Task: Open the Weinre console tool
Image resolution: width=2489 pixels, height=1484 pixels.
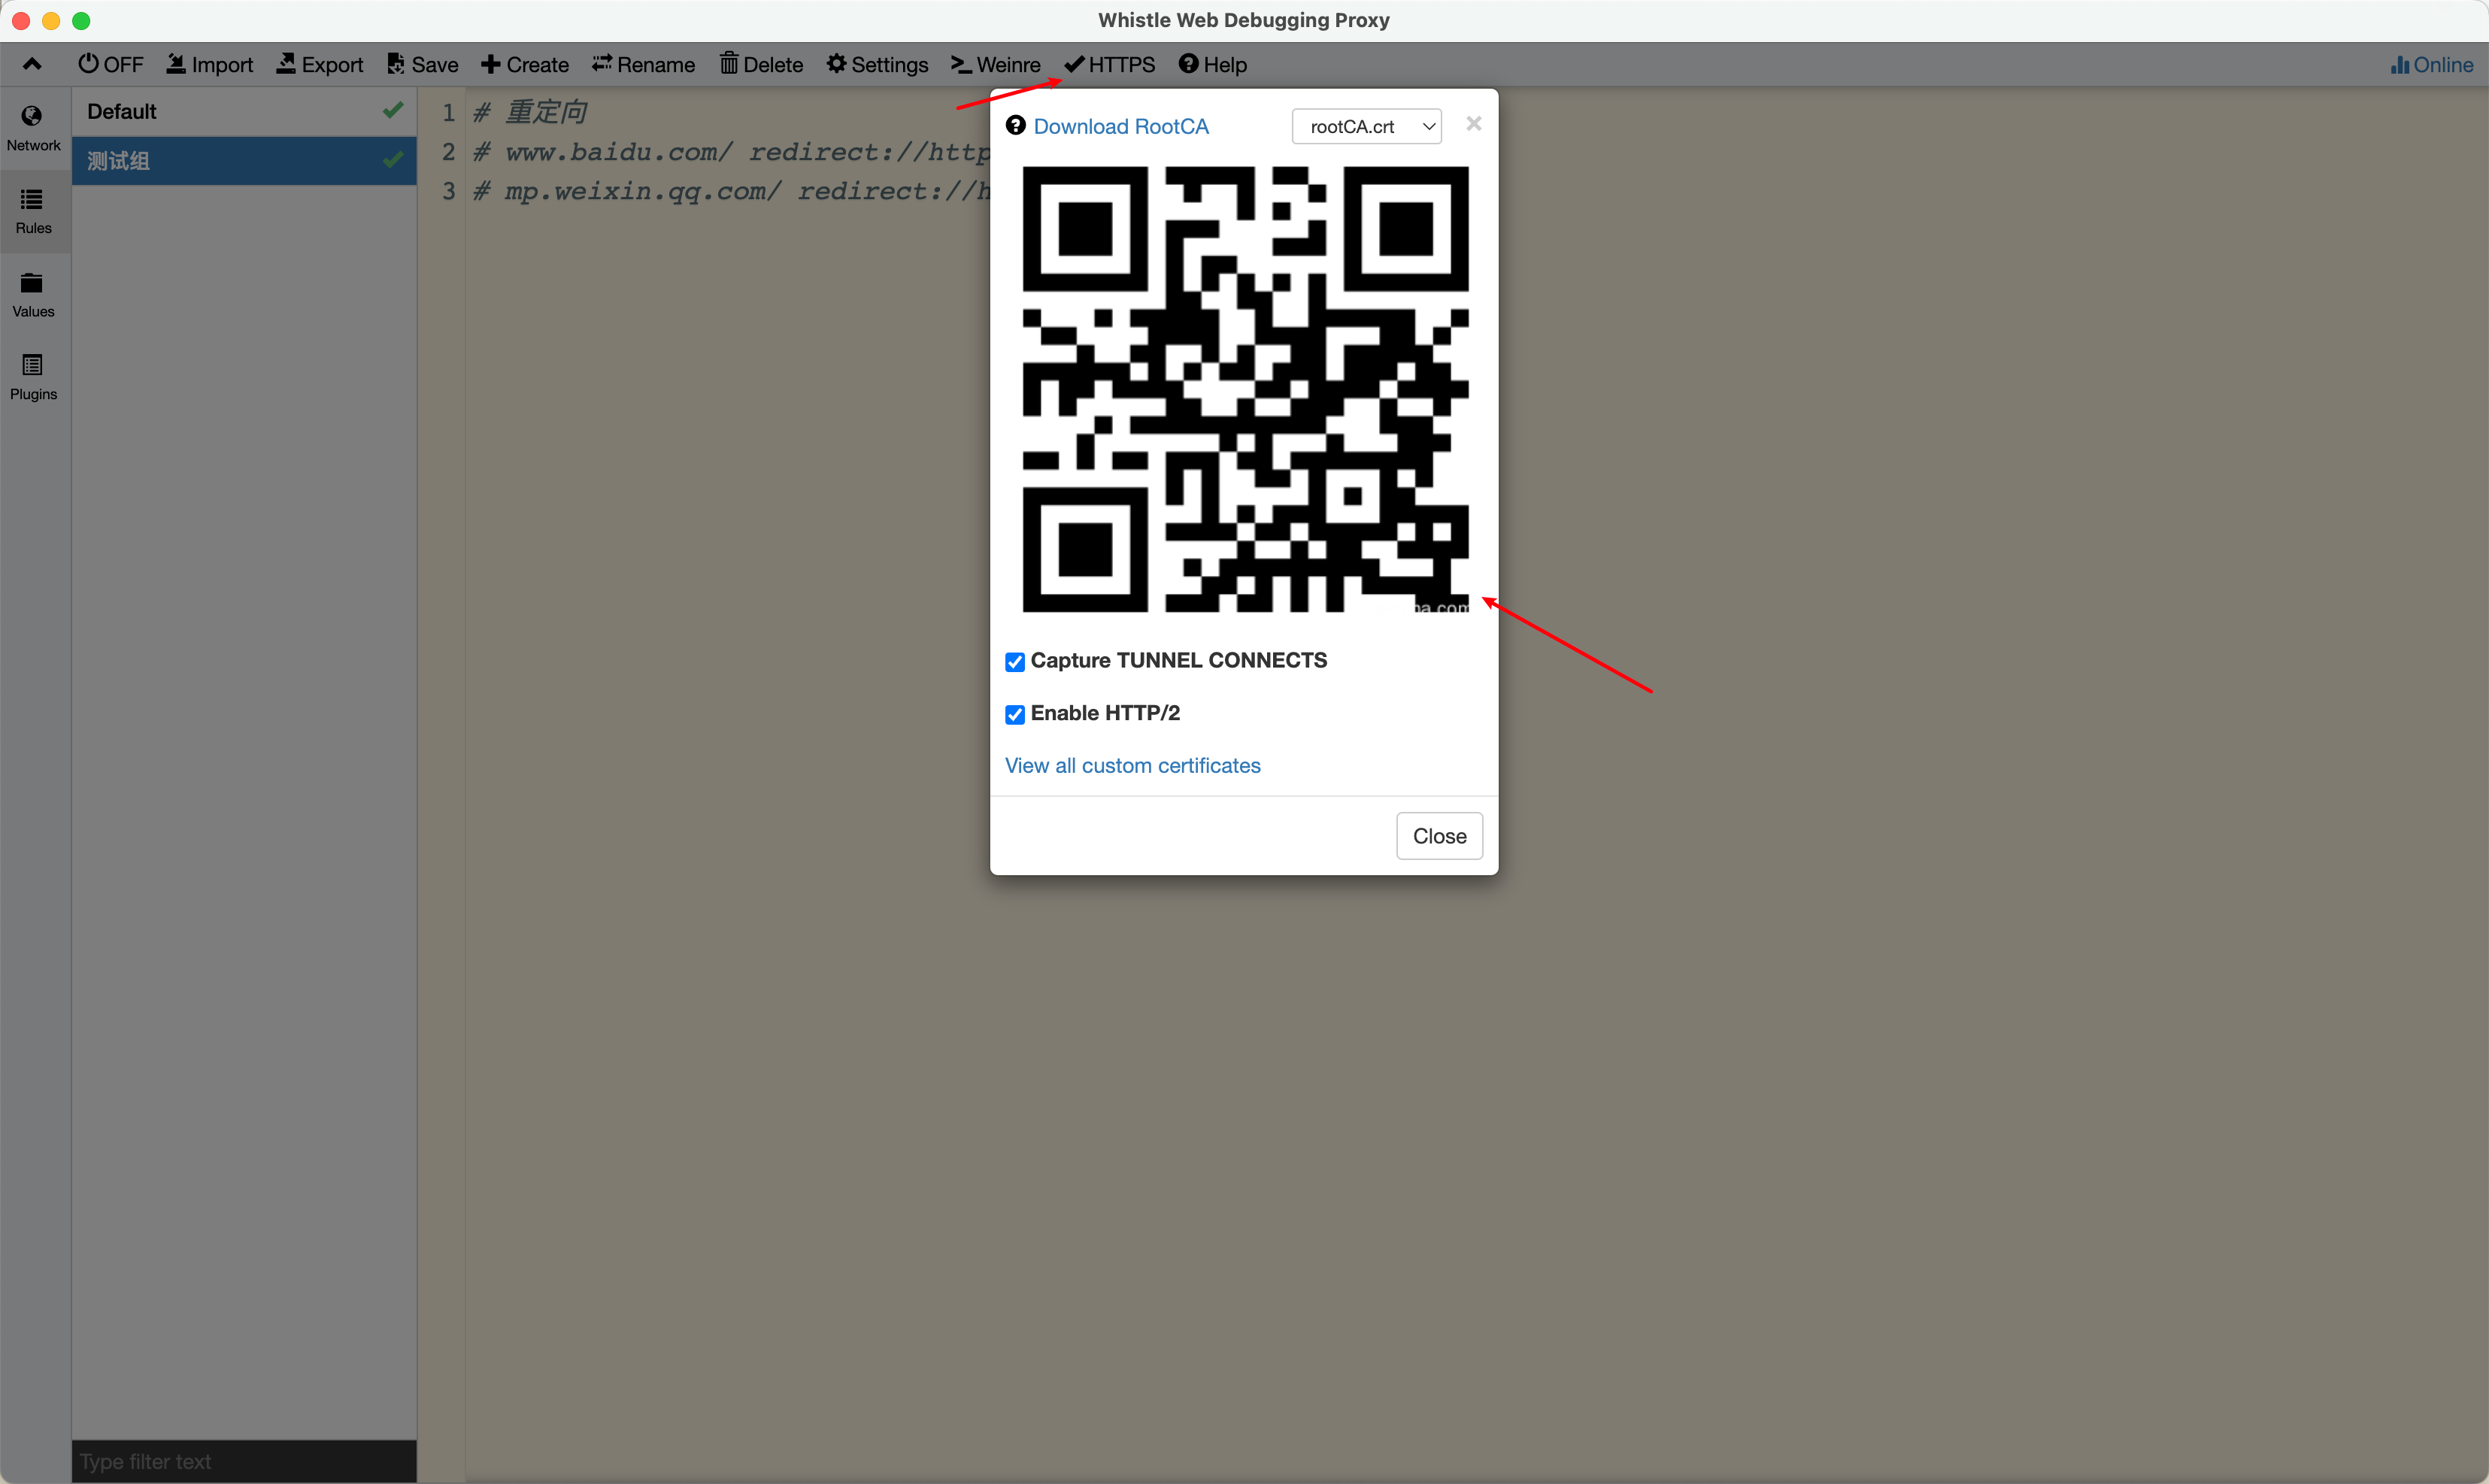Action: pos(995,64)
